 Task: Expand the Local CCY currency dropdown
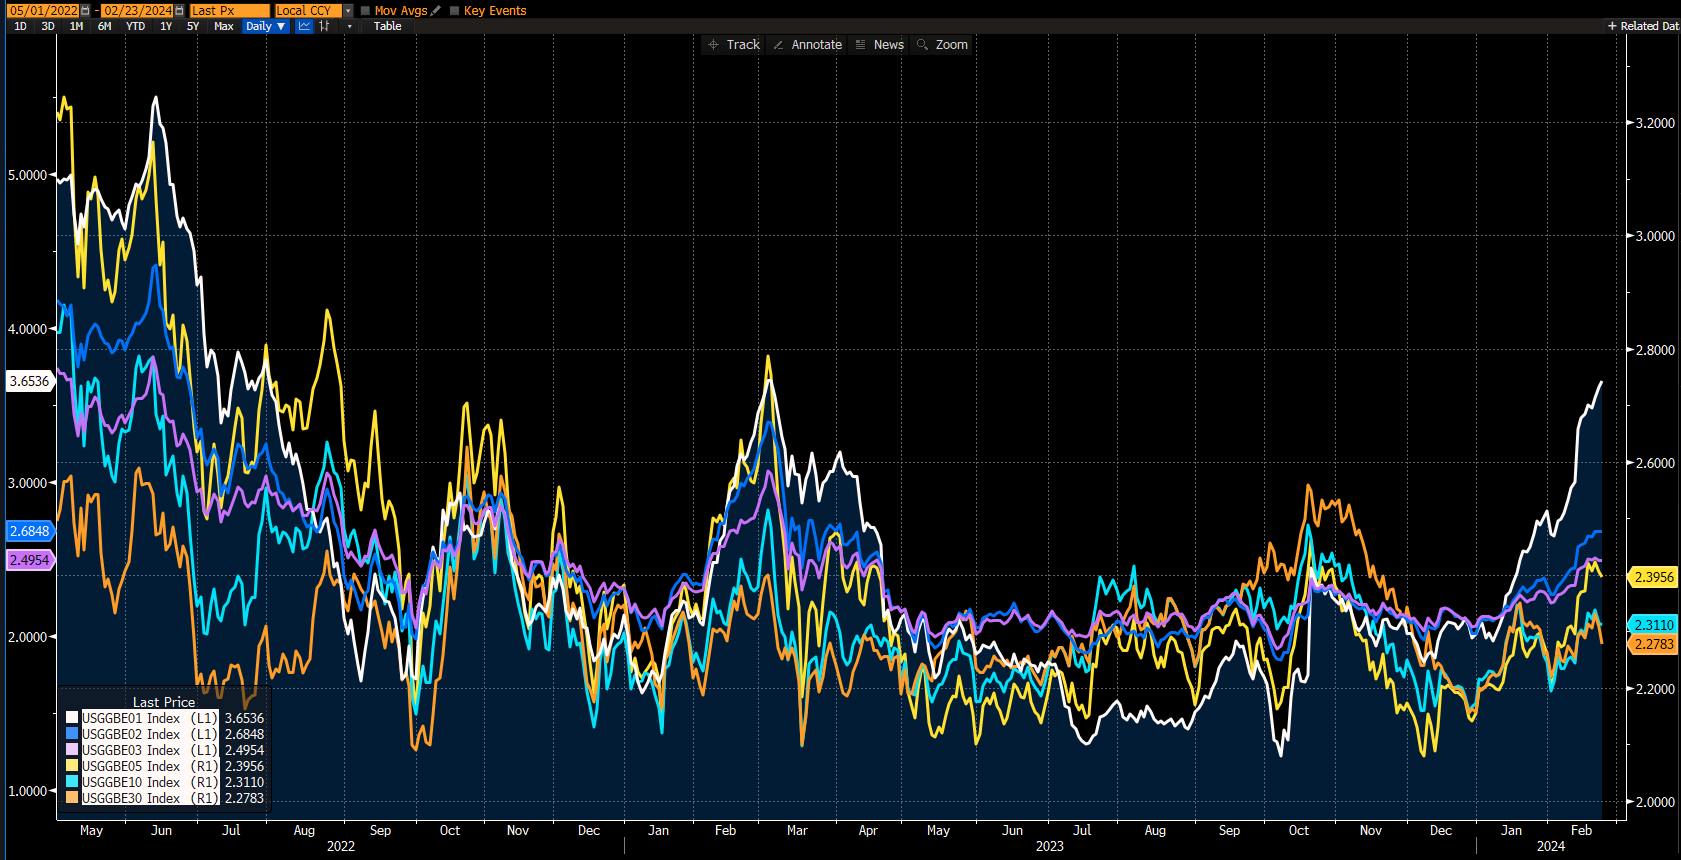(348, 10)
